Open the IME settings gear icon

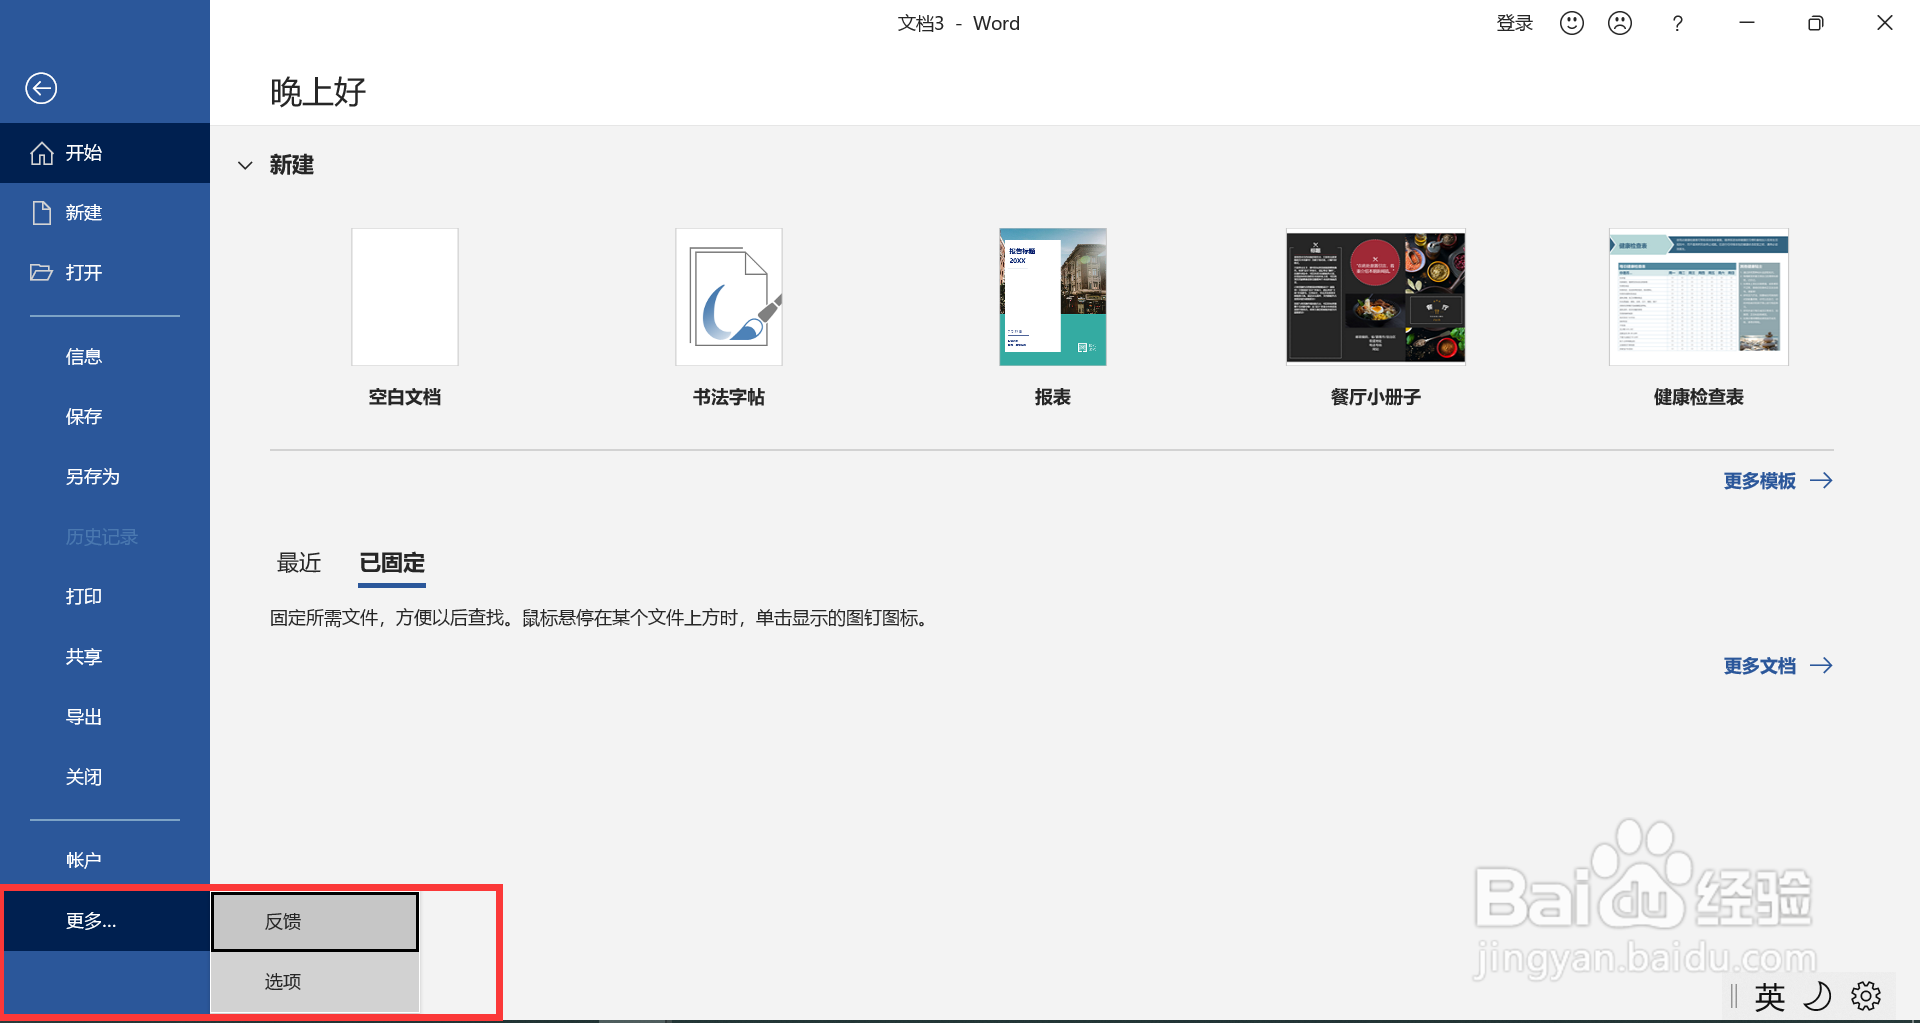point(1866,996)
